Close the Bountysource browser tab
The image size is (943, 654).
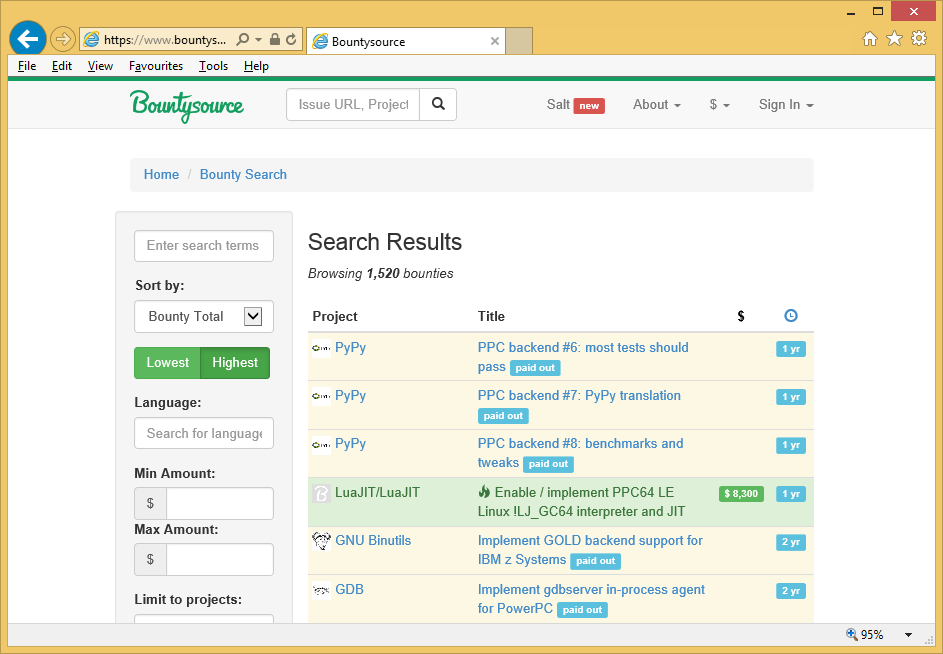(494, 41)
